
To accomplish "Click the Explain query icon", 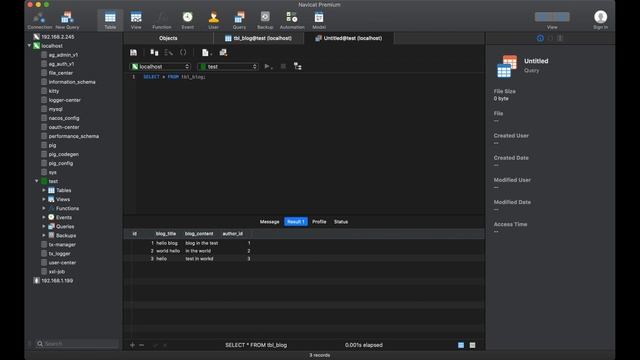I will [298, 66].
